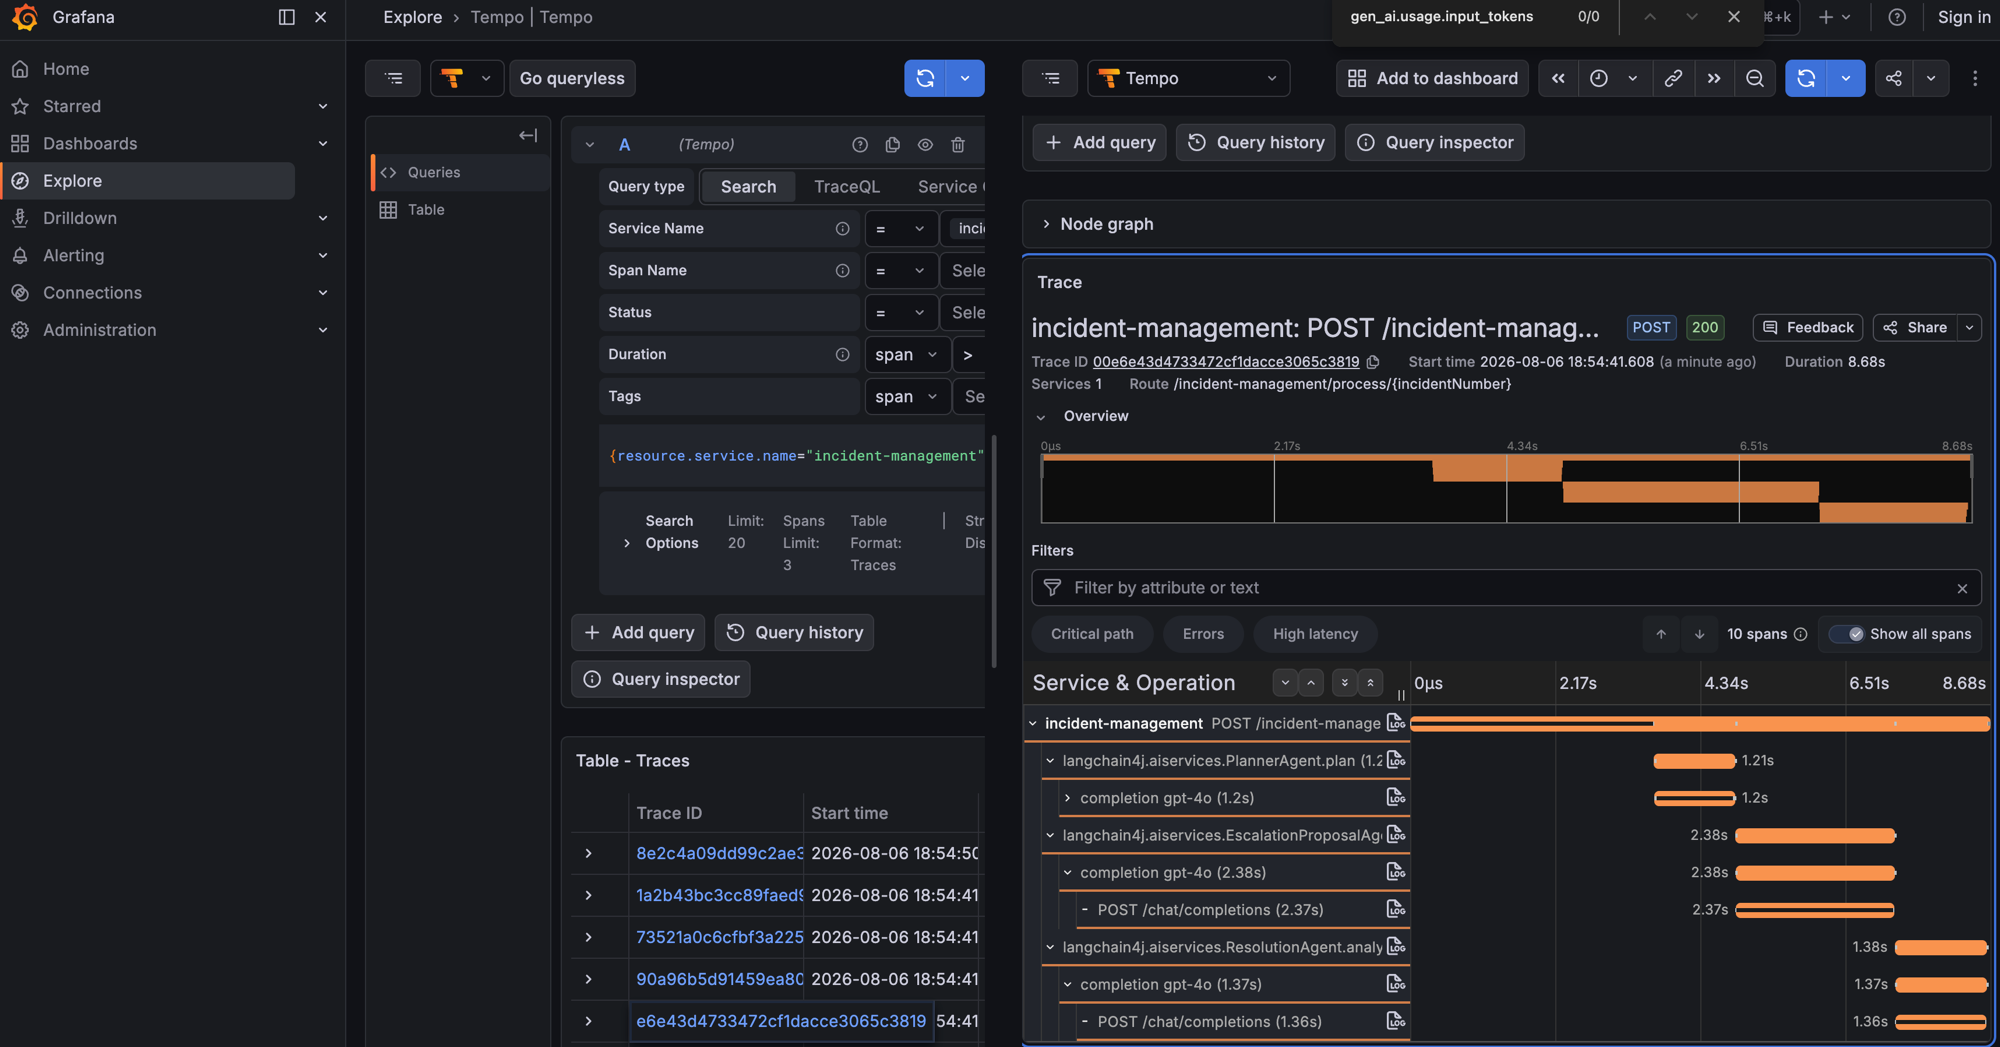Open trace link 1a2b43bc3cc89faed
The image size is (2000, 1047).
click(719, 896)
